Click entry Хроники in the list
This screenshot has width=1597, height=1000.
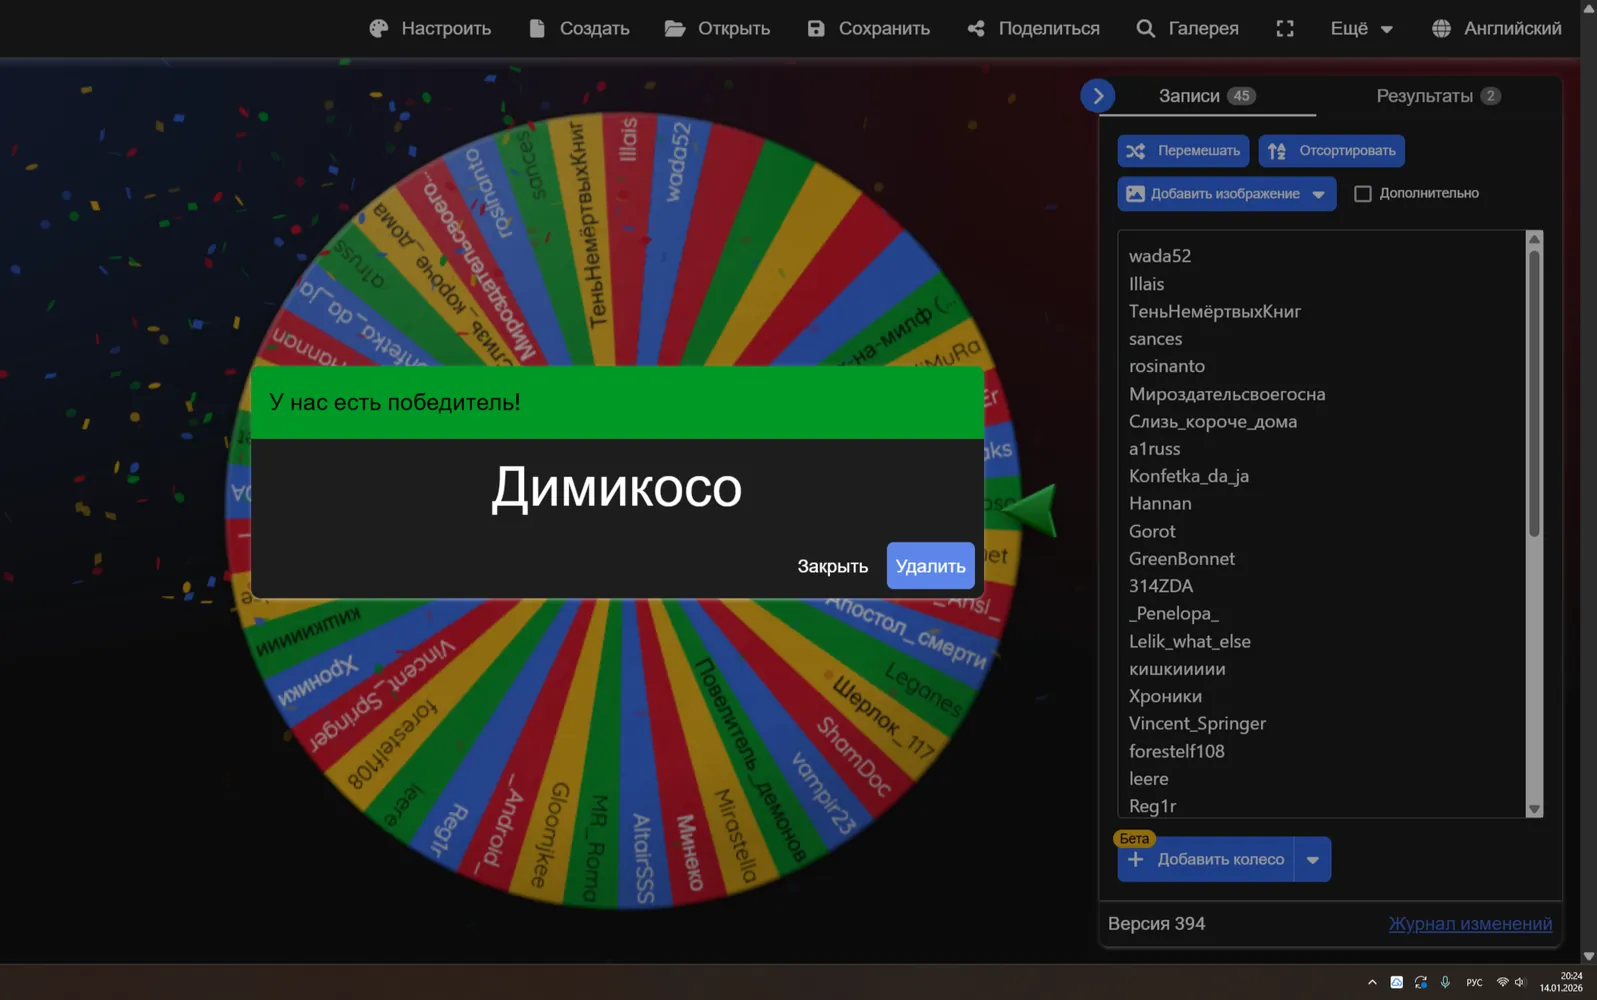click(x=1165, y=696)
